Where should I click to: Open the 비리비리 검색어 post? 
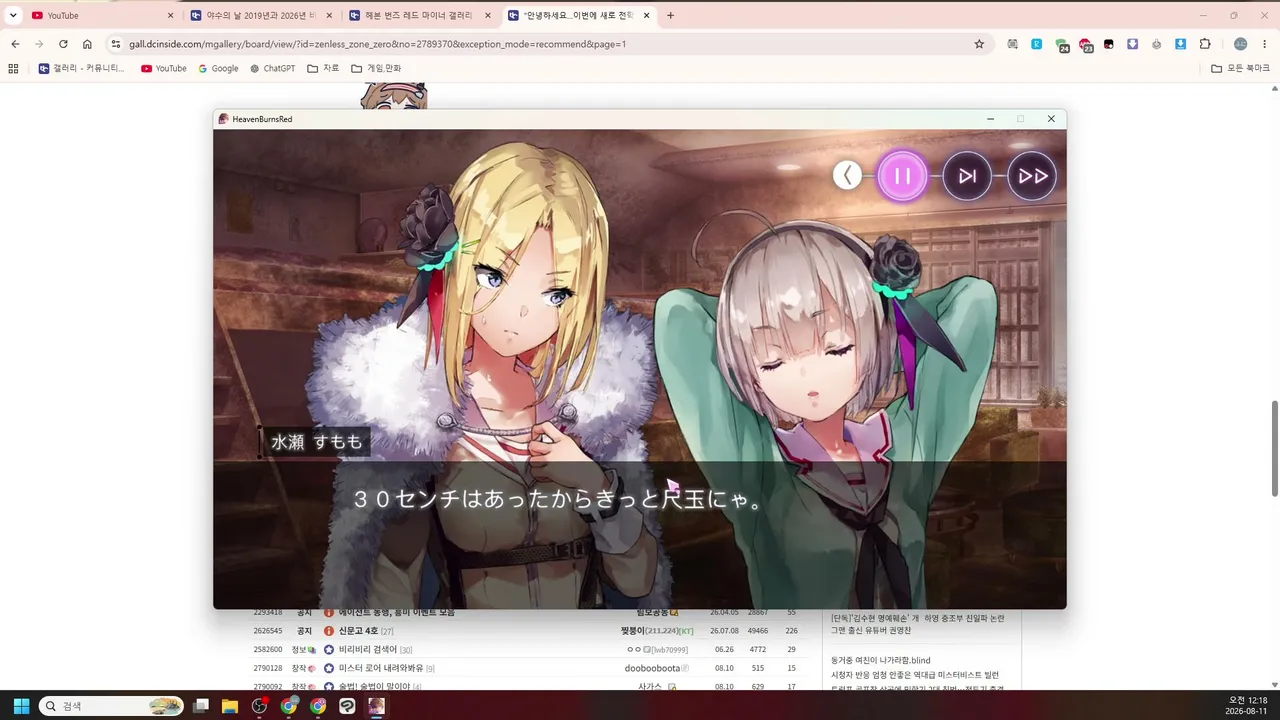point(368,649)
